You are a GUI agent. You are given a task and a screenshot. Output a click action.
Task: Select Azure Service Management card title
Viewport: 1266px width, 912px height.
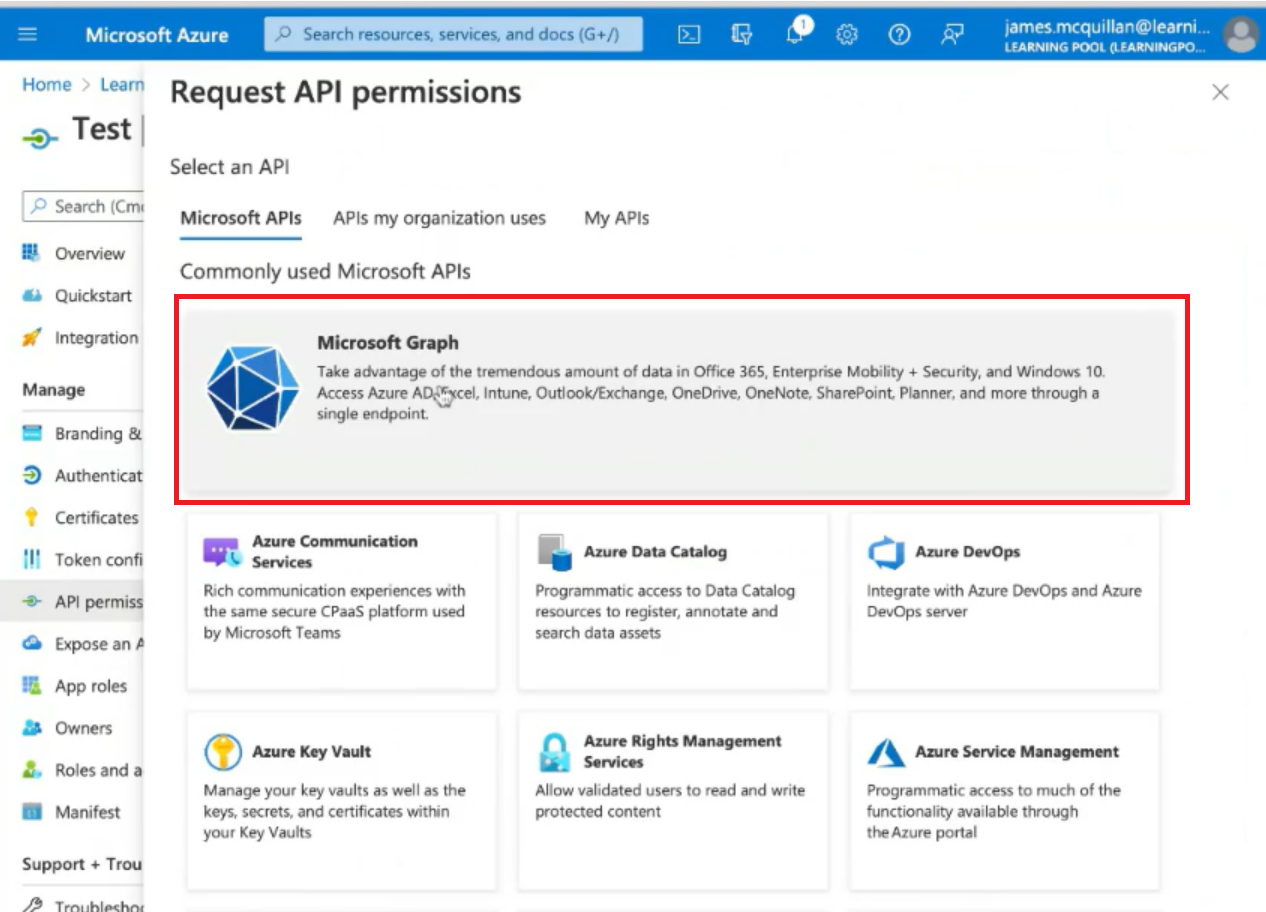(x=1017, y=751)
